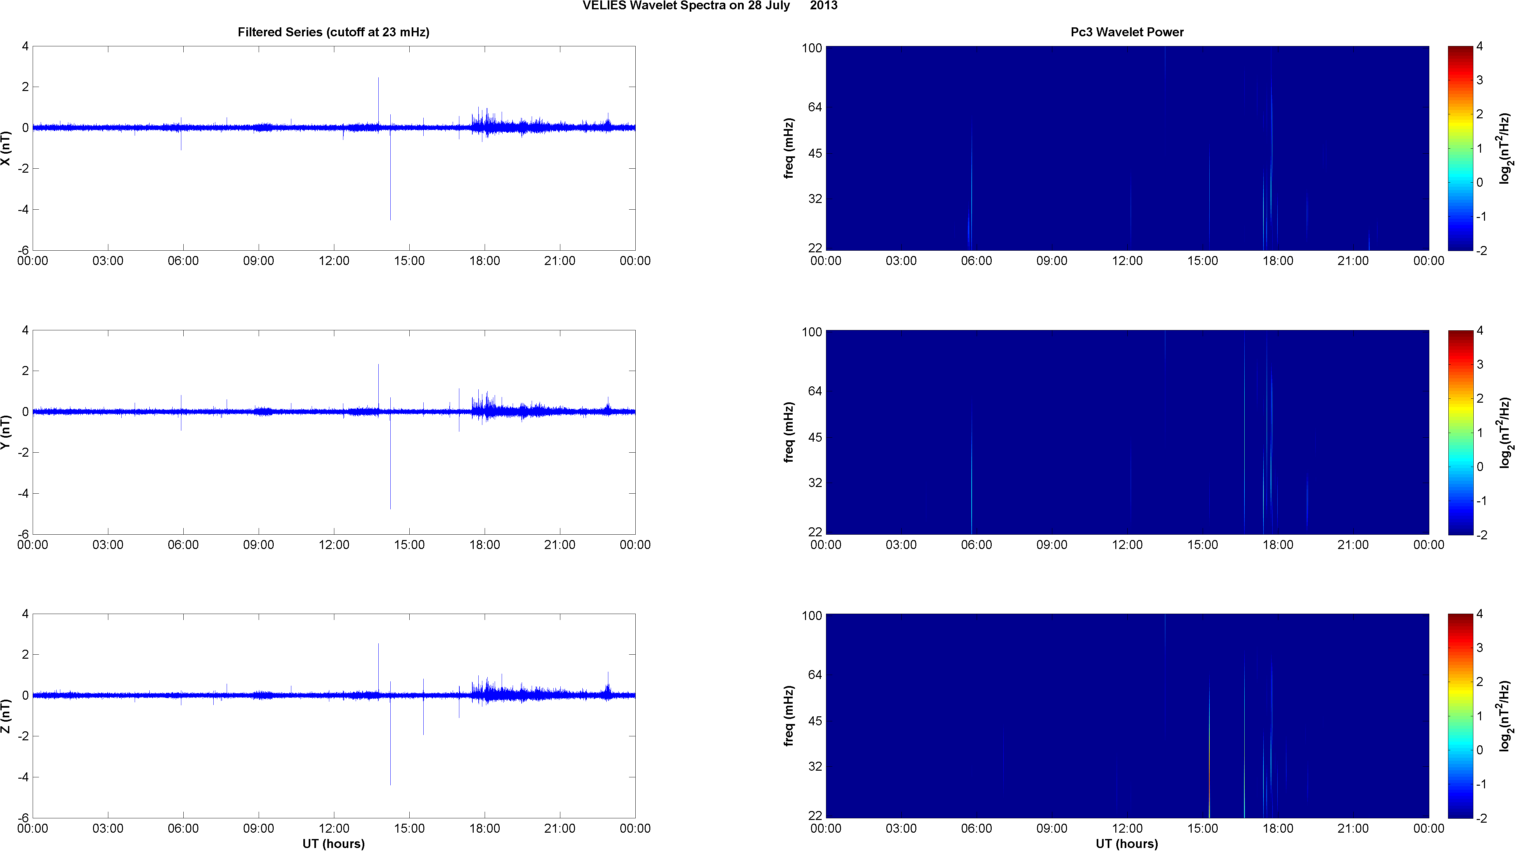Click "UT (hours)" under the Z filtered series
The image size is (1515, 851).
(333, 843)
